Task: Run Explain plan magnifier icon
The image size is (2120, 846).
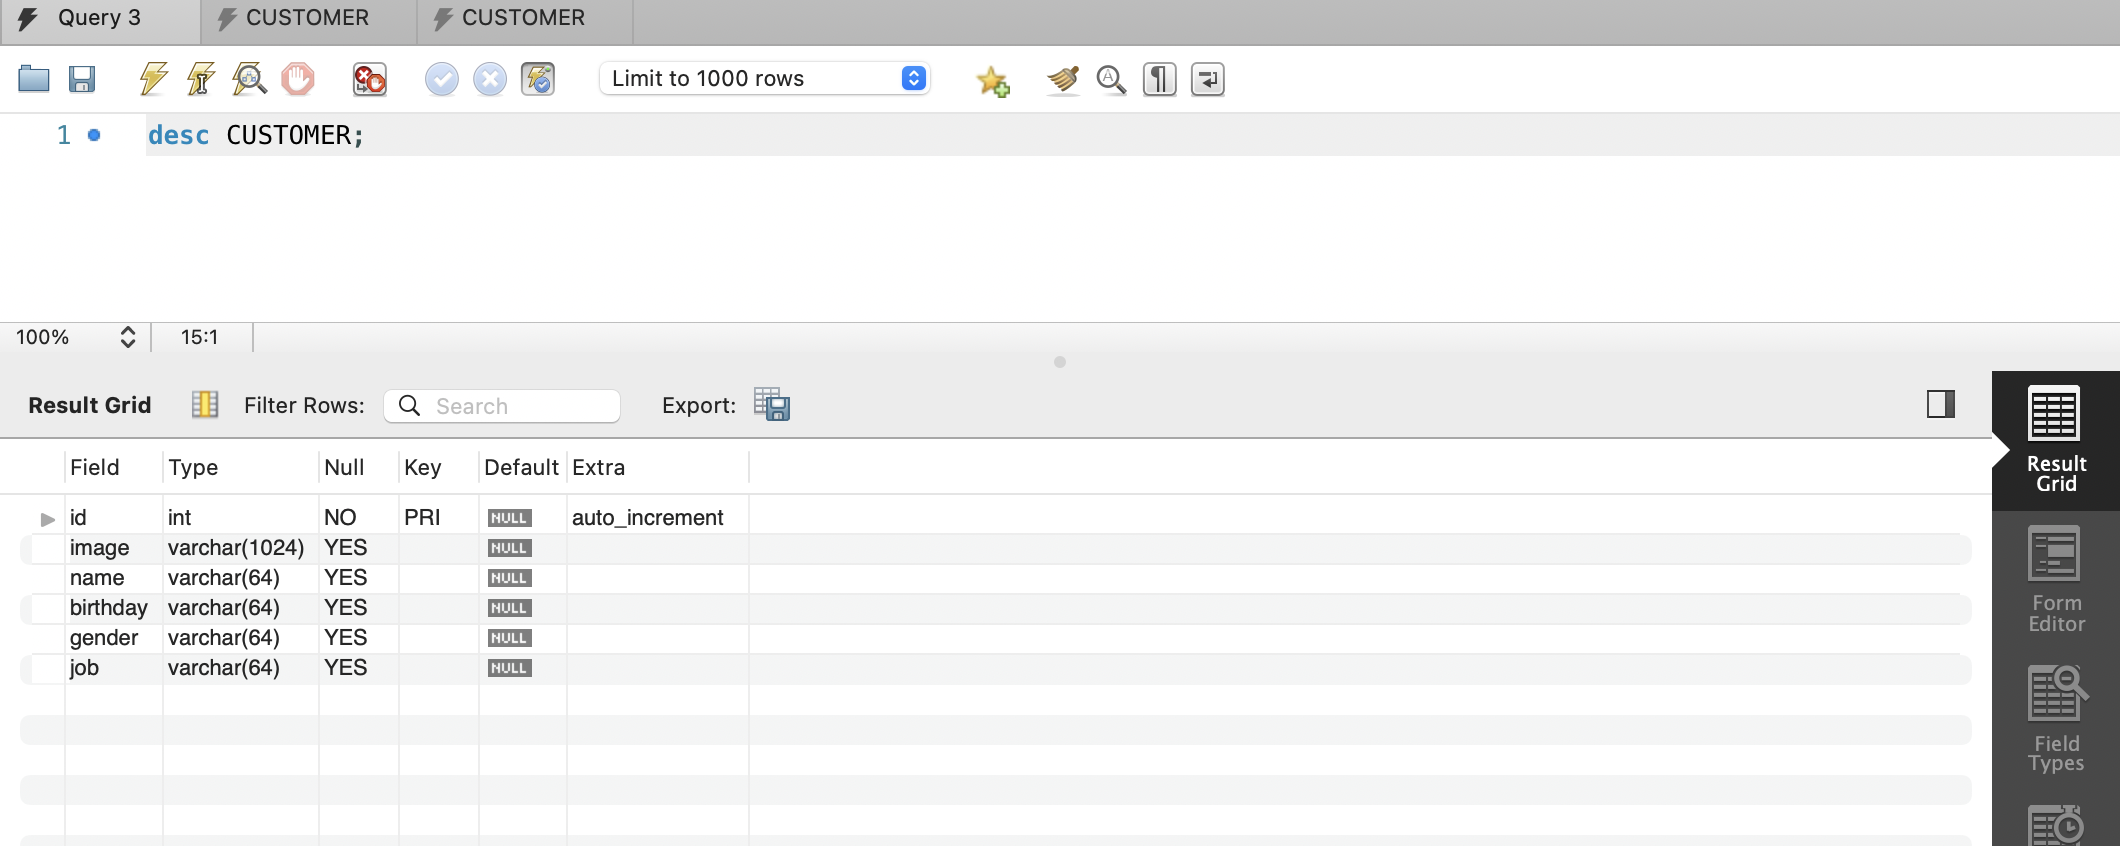Action: (x=249, y=78)
